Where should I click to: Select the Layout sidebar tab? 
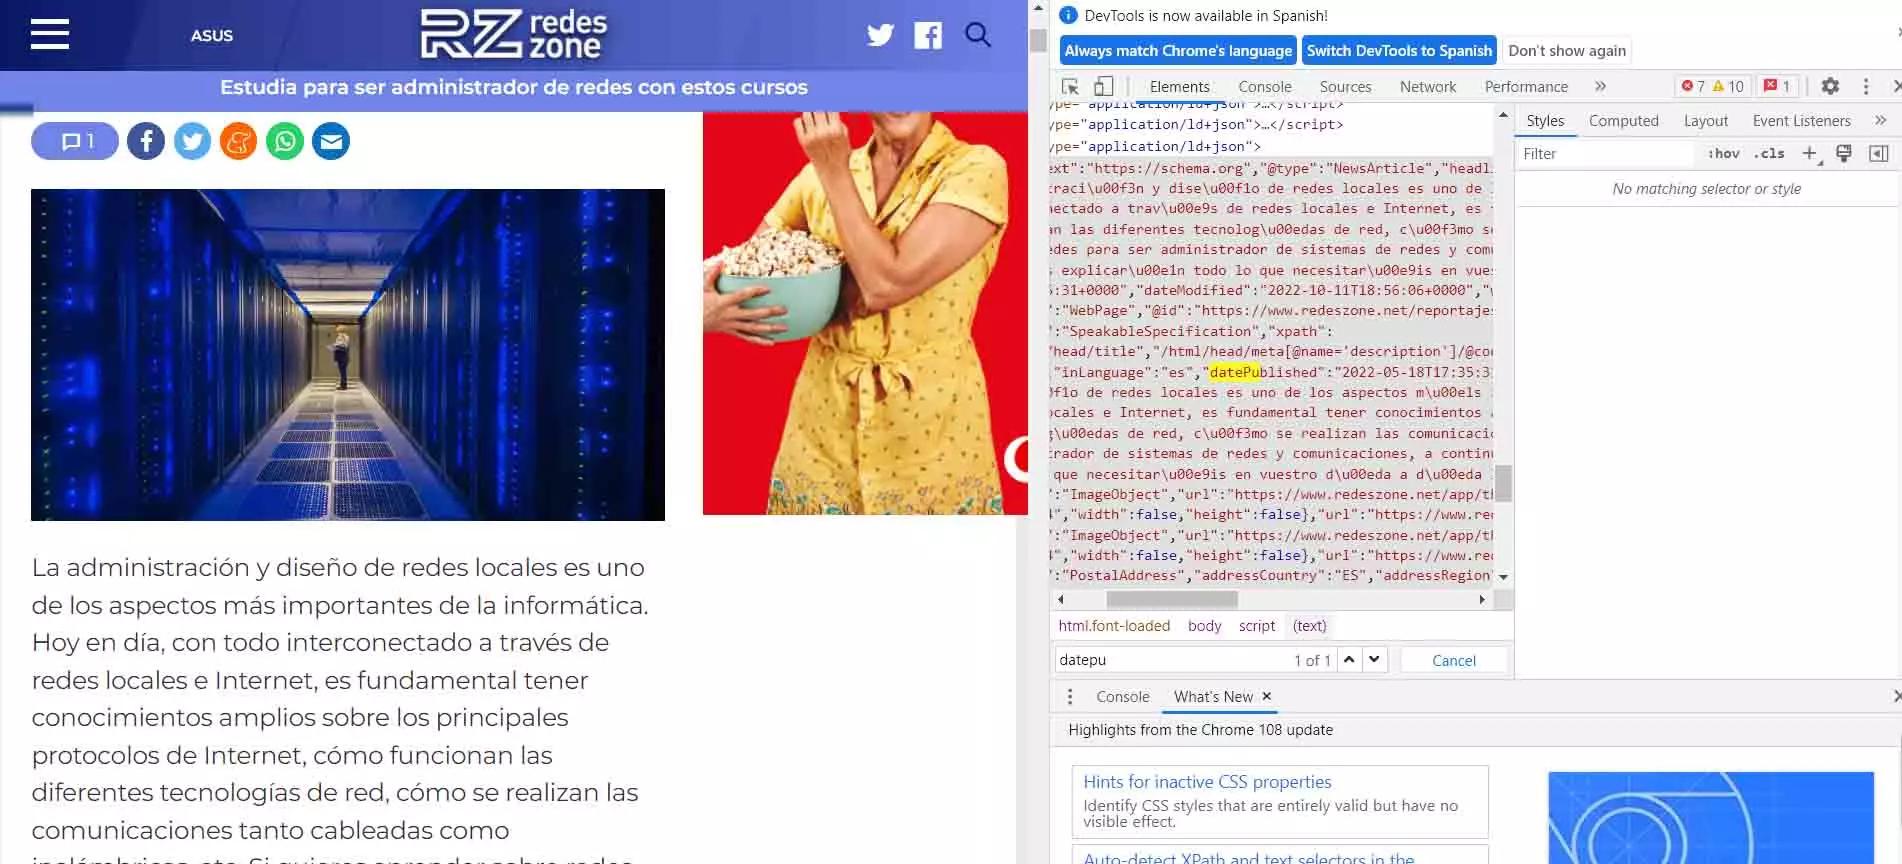click(1705, 120)
